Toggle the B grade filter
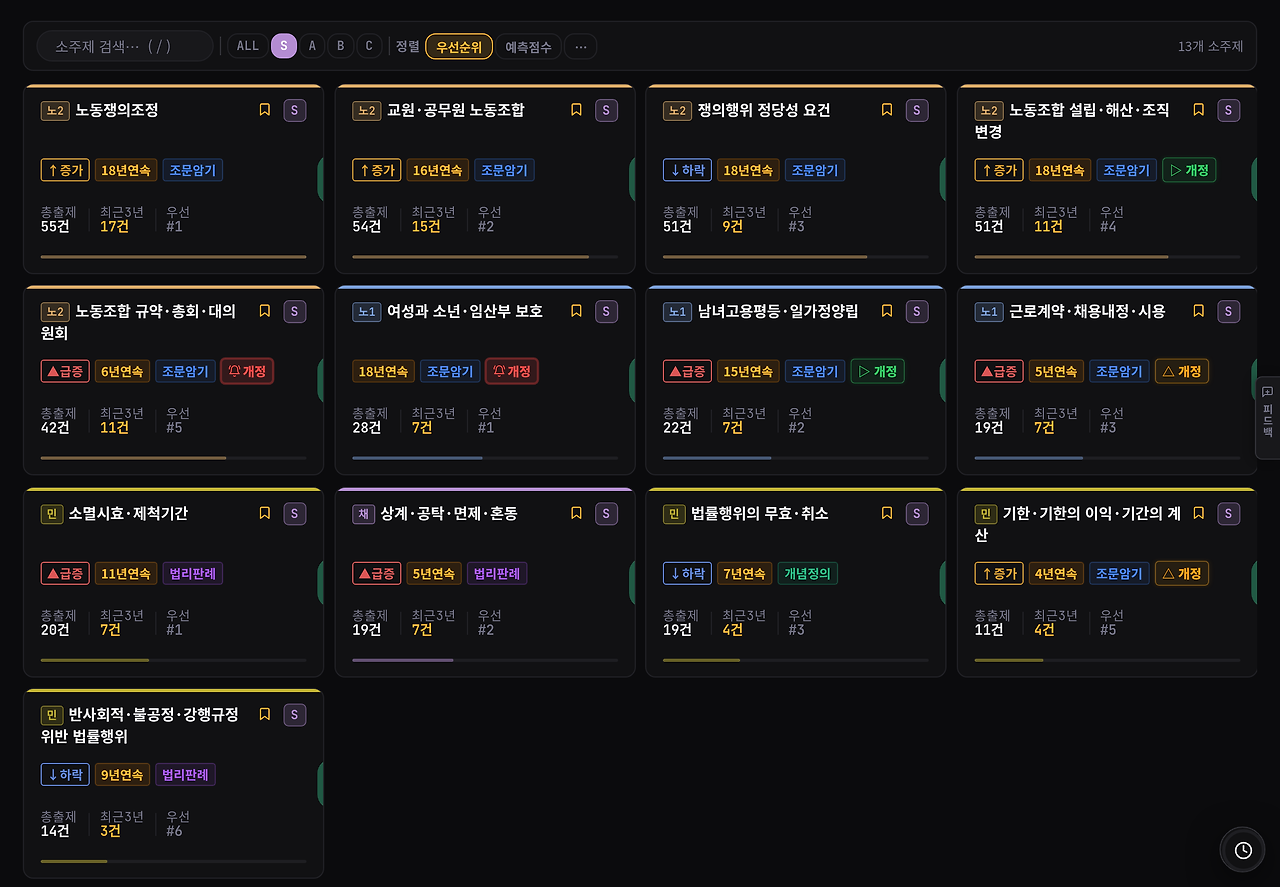The width and height of the screenshot is (1280, 887). click(x=340, y=46)
